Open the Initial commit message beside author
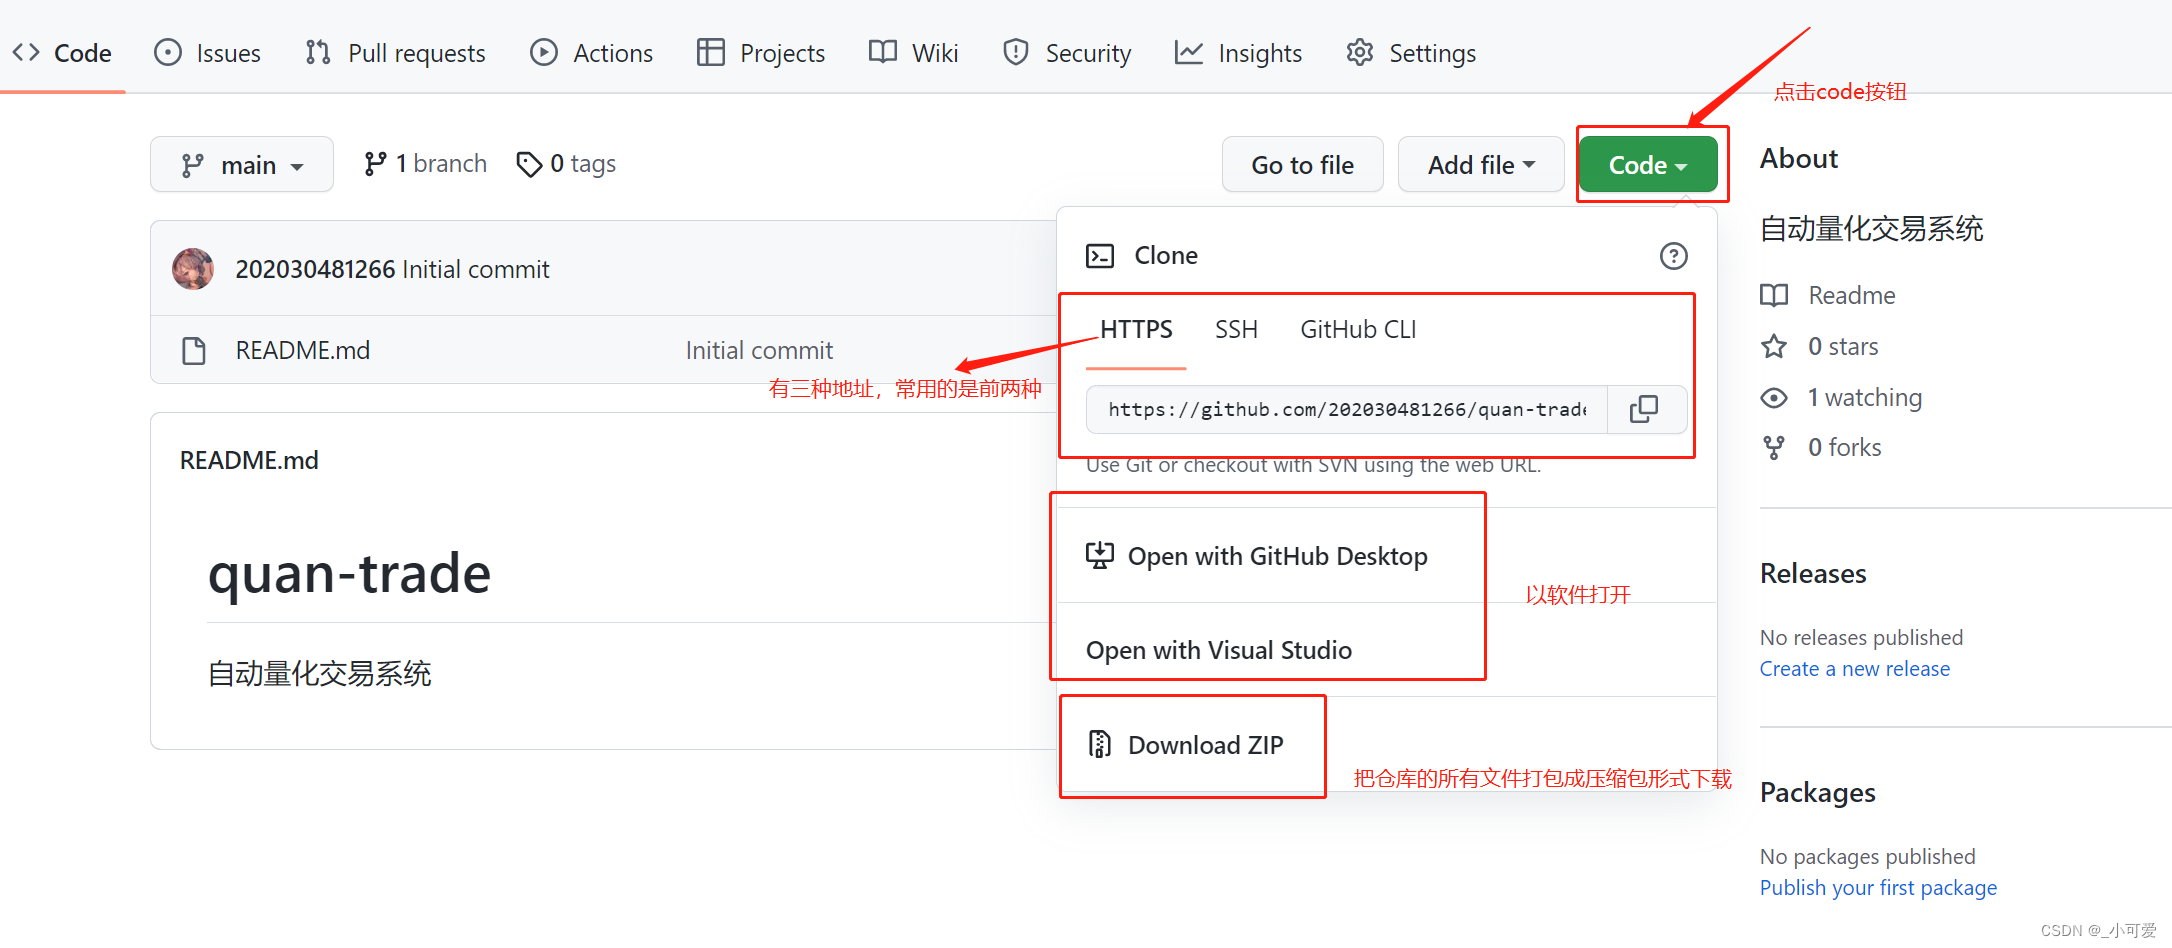The height and width of the screenshot is (948, 2172). 476,270
